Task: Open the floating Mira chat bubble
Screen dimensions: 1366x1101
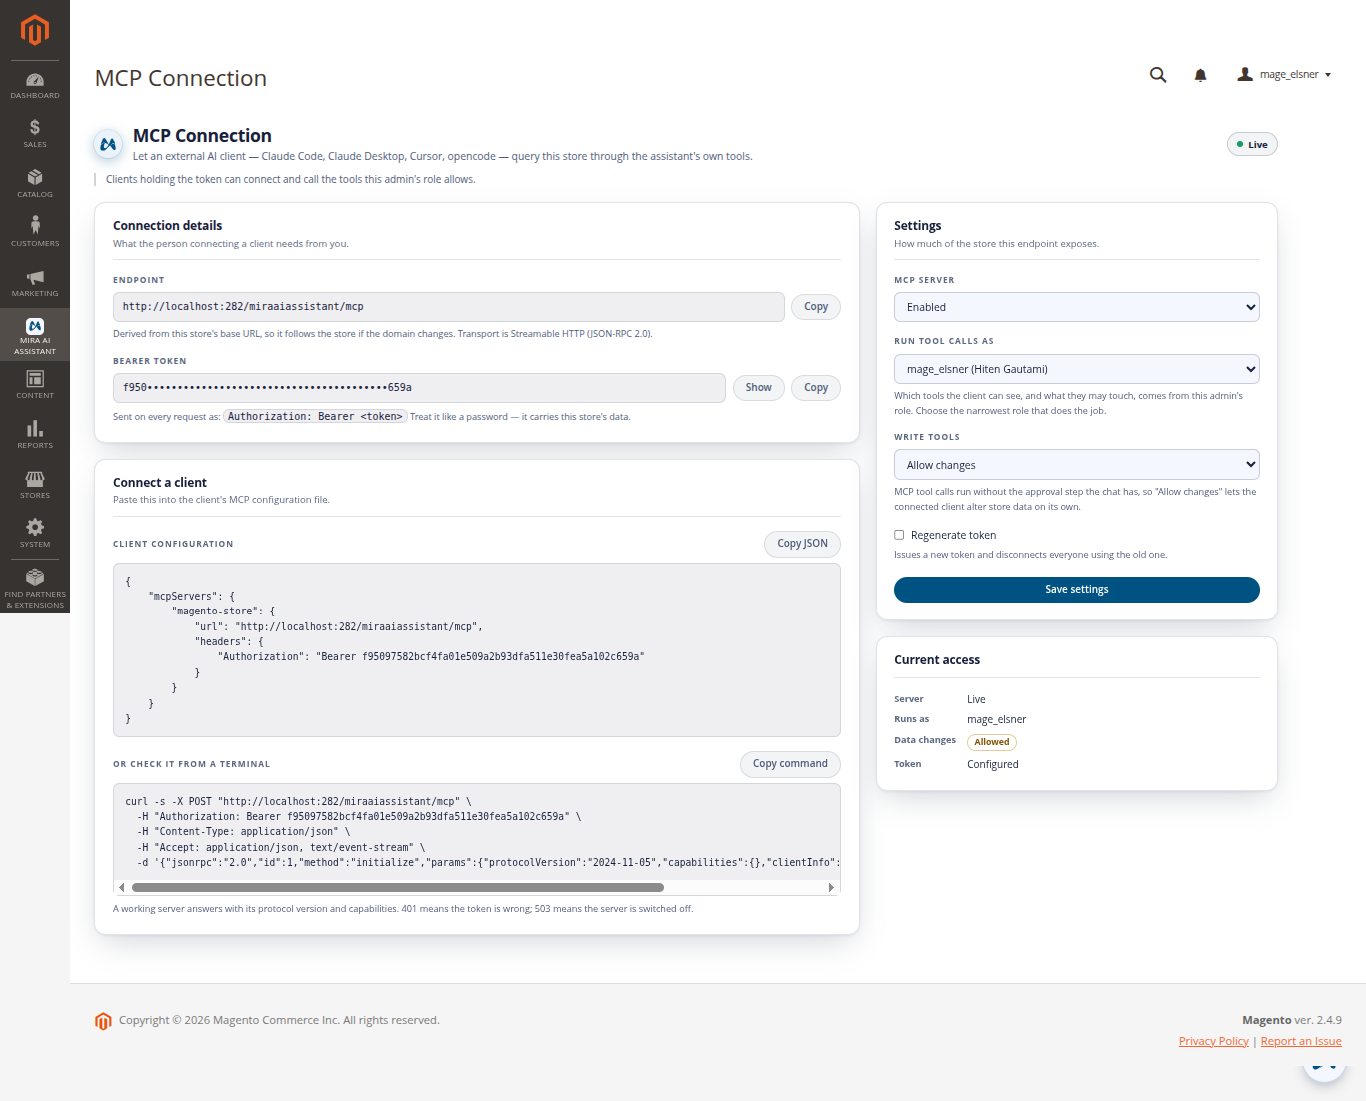Action: pyautogui.click(x=1325, y=1070)
